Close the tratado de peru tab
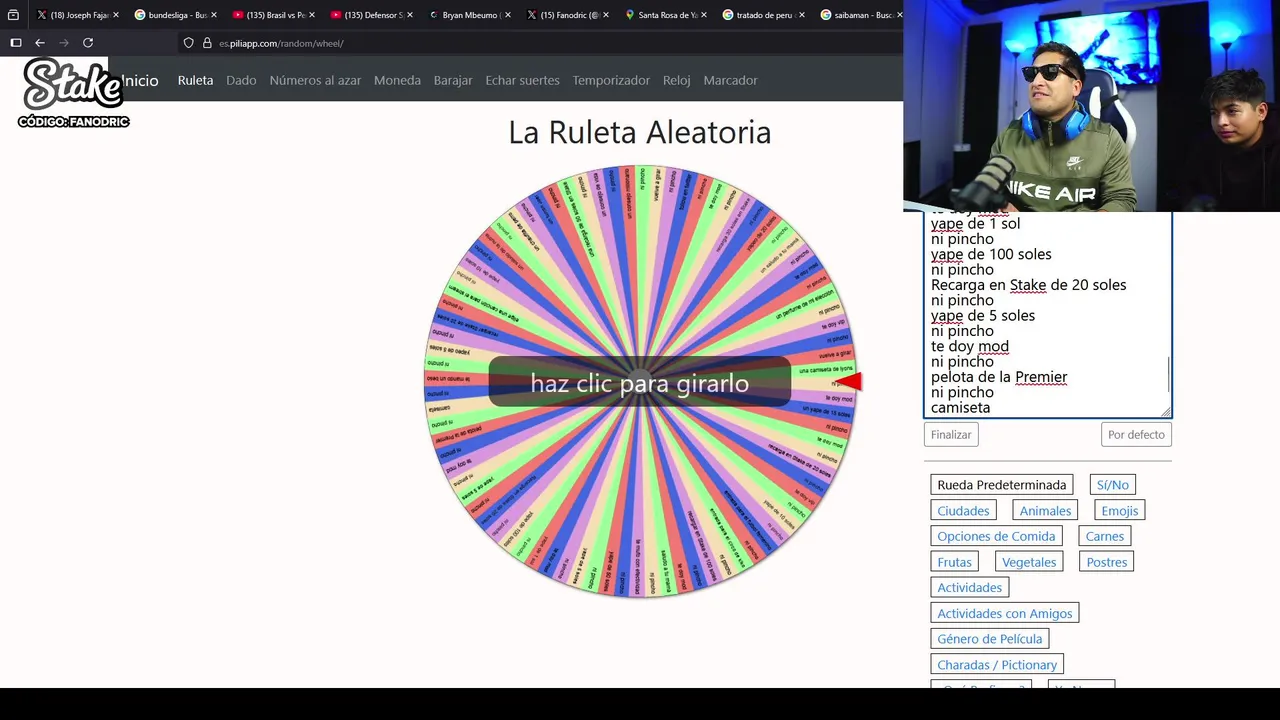The width and height of the screenshot is (1280, 720). 802,15
